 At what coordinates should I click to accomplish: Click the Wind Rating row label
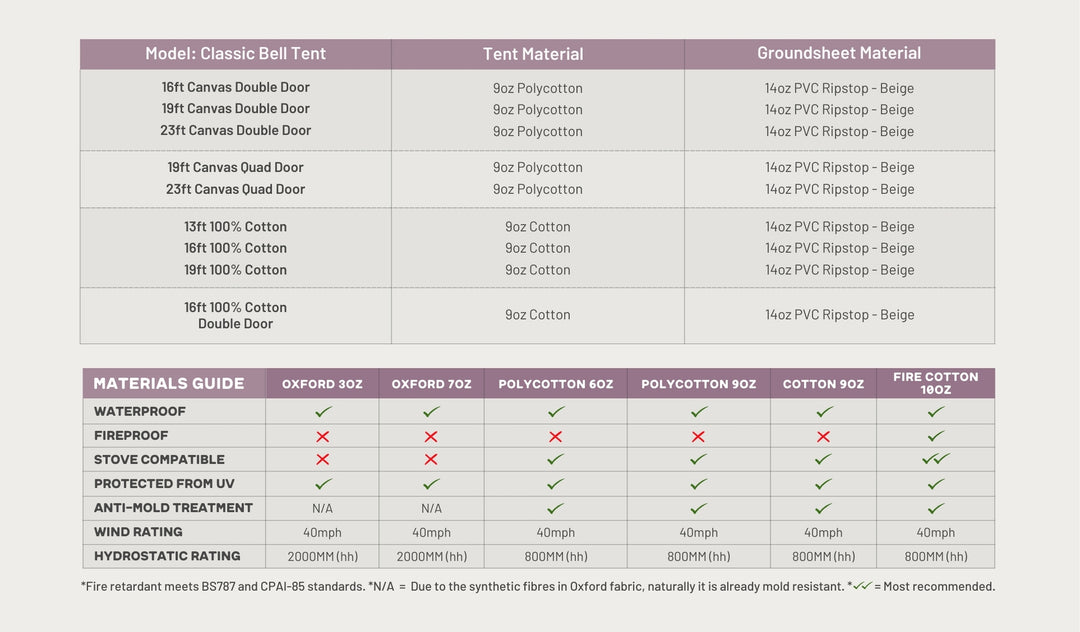(139, 532)
